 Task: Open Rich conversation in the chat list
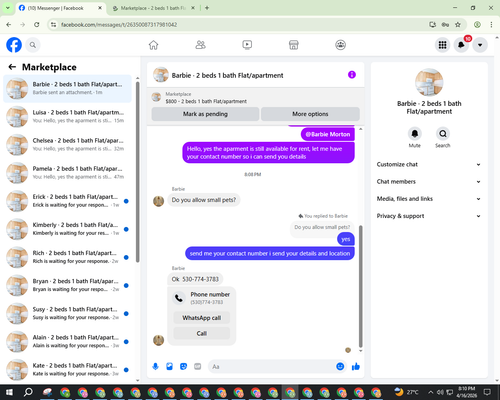[67, 257]
